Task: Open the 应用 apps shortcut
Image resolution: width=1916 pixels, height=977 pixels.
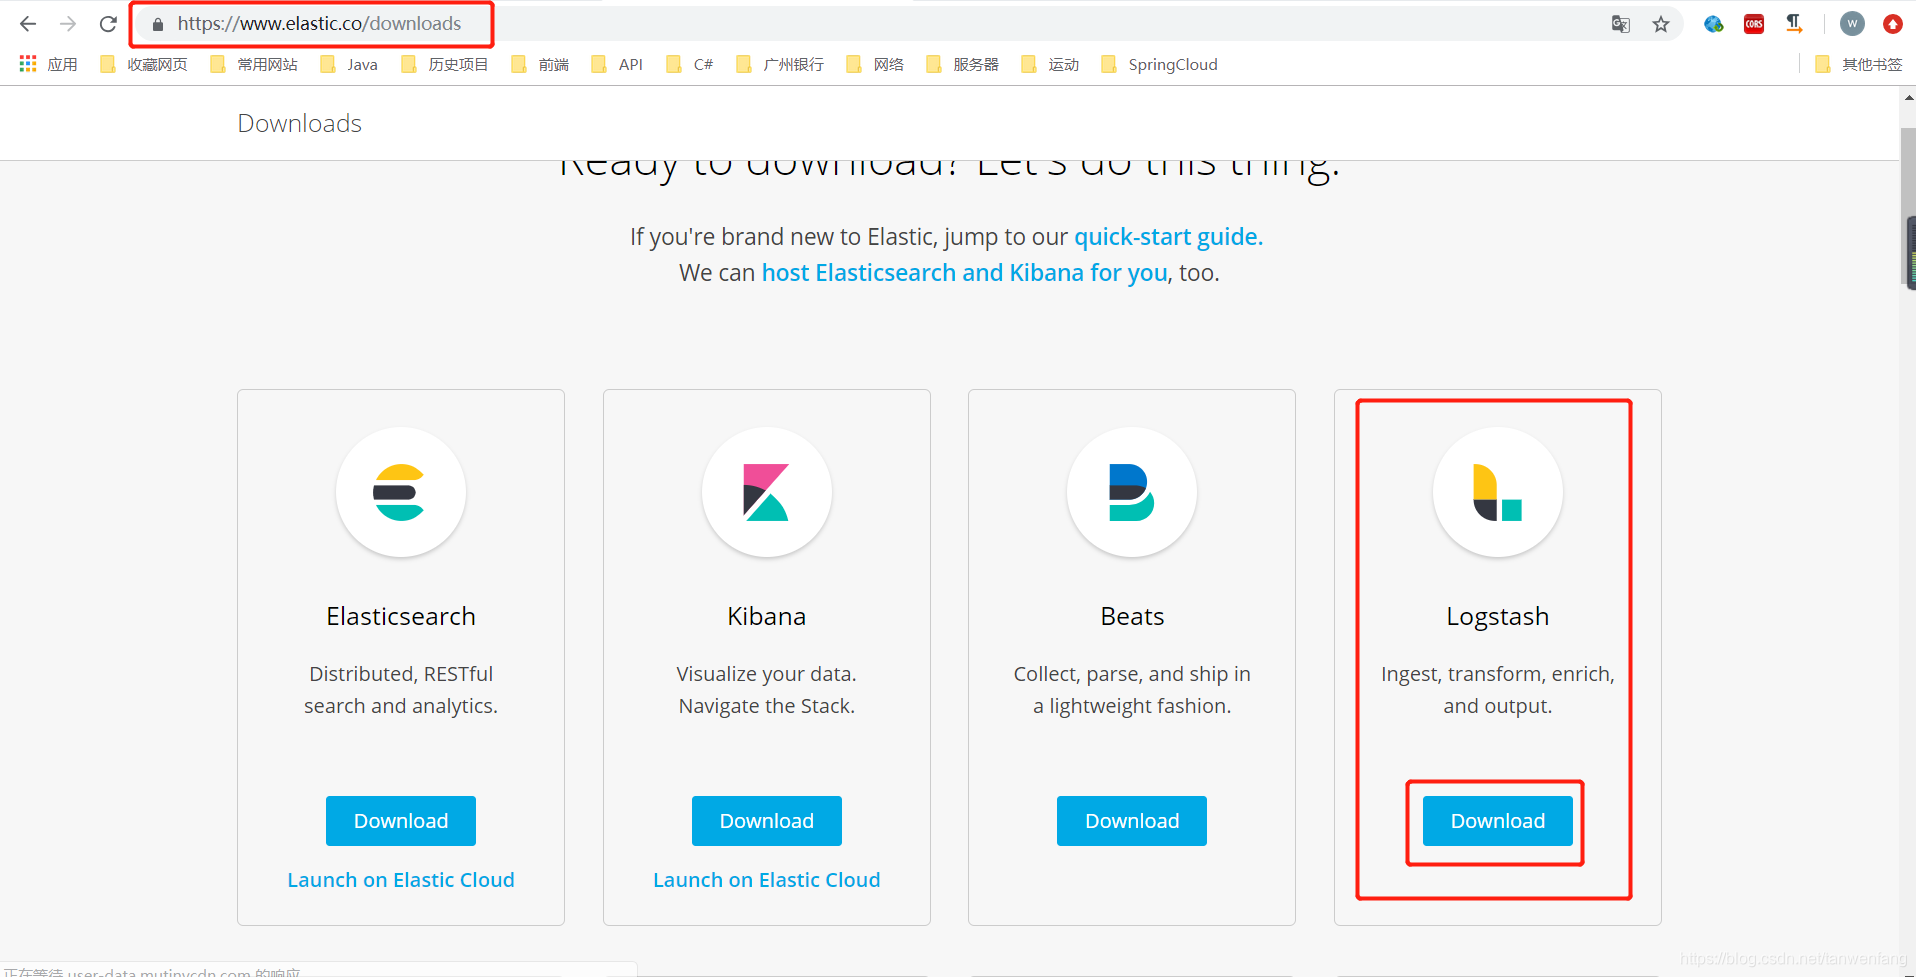Action: tap(48, 64)
